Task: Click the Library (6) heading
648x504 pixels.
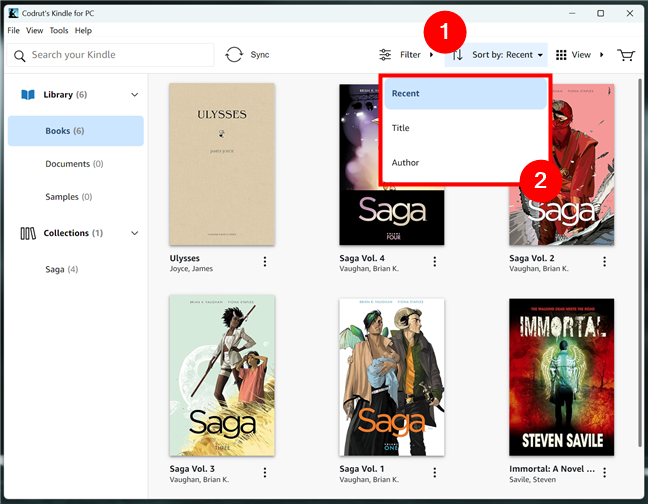Action: (65, 95)
